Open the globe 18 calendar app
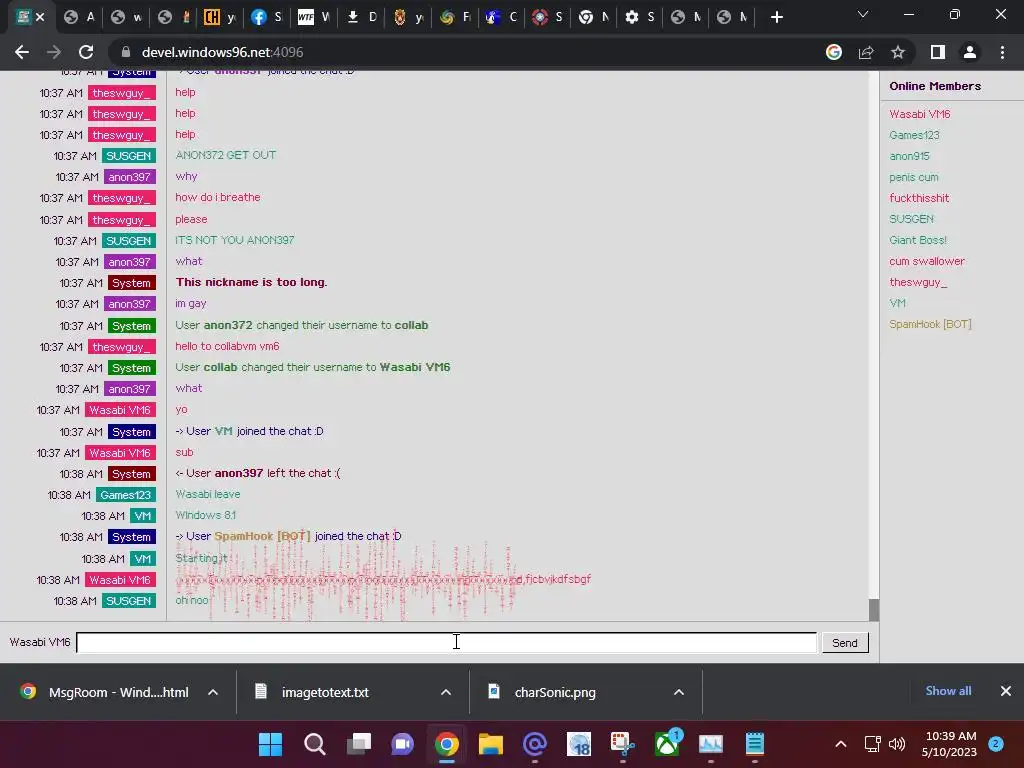The image size is (1024, 768). tap(579, 744)
